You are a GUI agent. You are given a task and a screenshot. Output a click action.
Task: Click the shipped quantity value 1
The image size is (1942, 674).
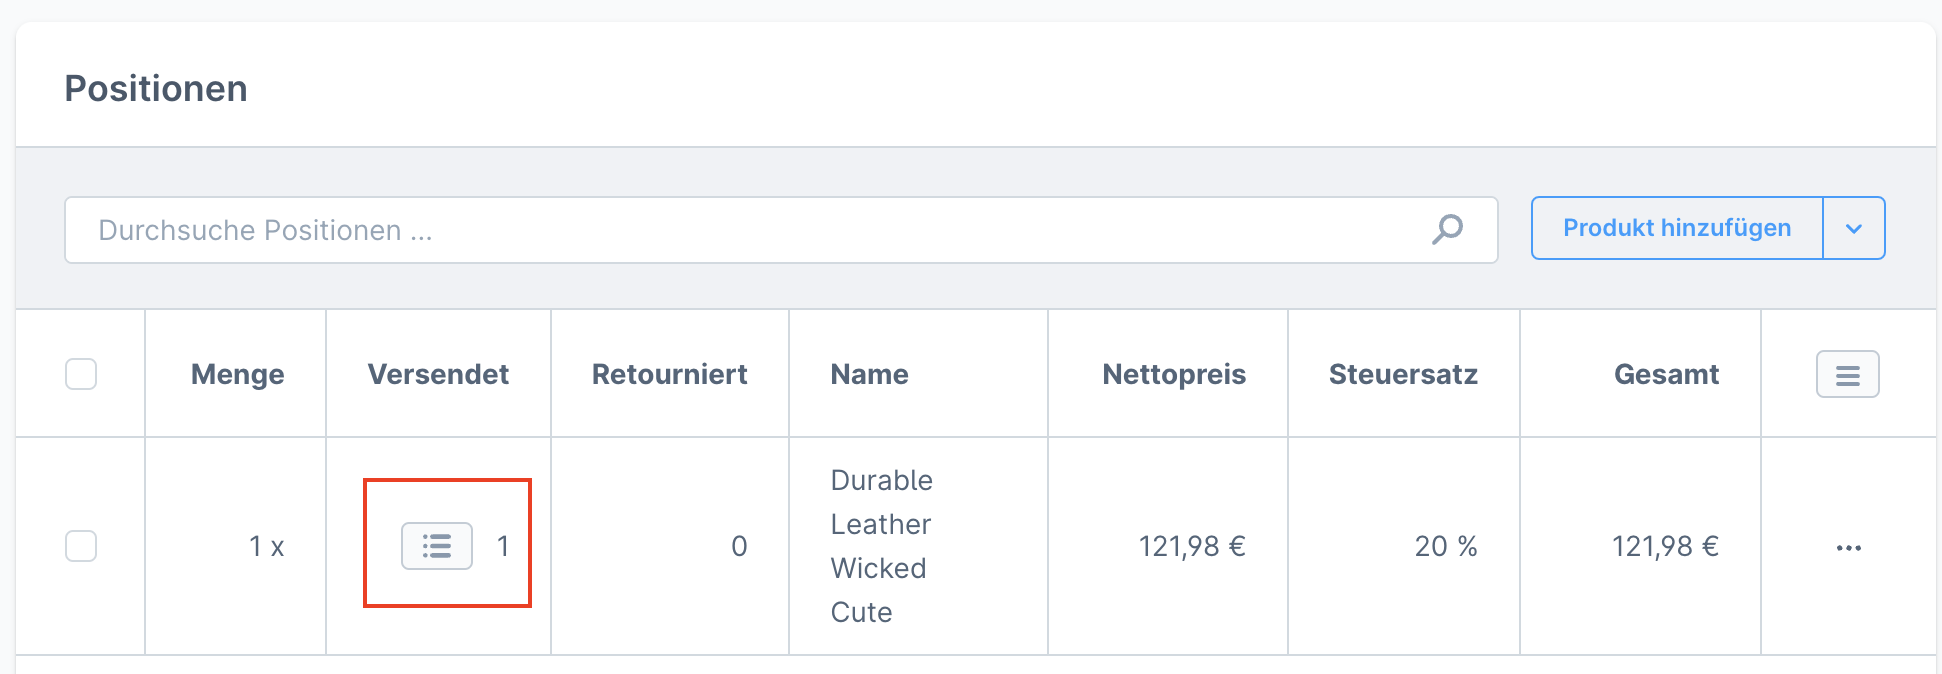coord(504,546)
